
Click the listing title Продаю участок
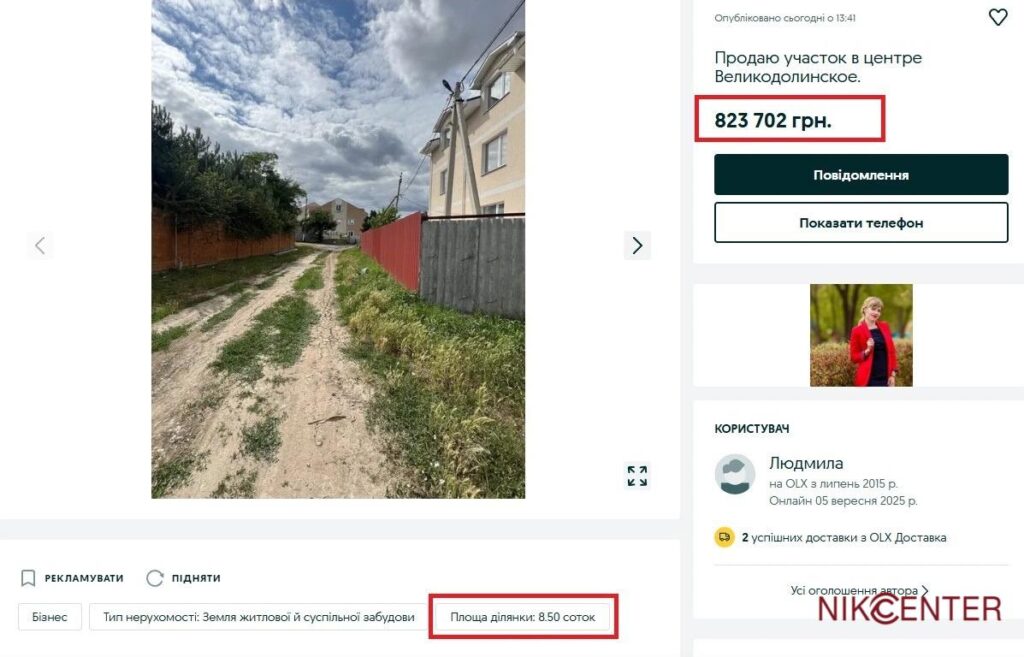click(818, 67)
